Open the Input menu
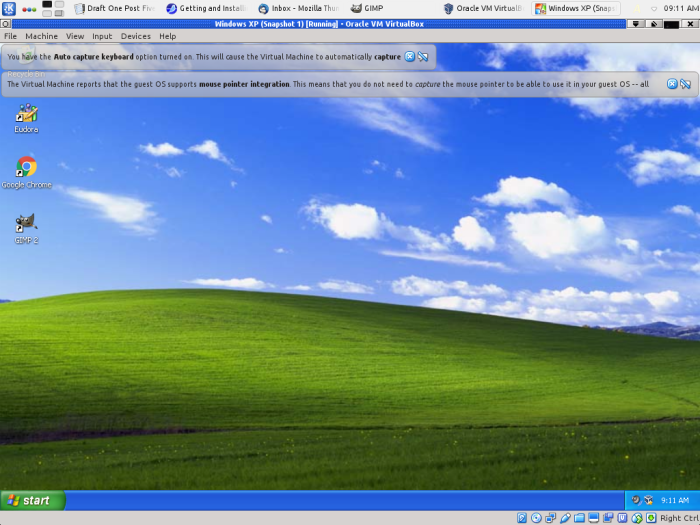 click(x=102, y=36)
